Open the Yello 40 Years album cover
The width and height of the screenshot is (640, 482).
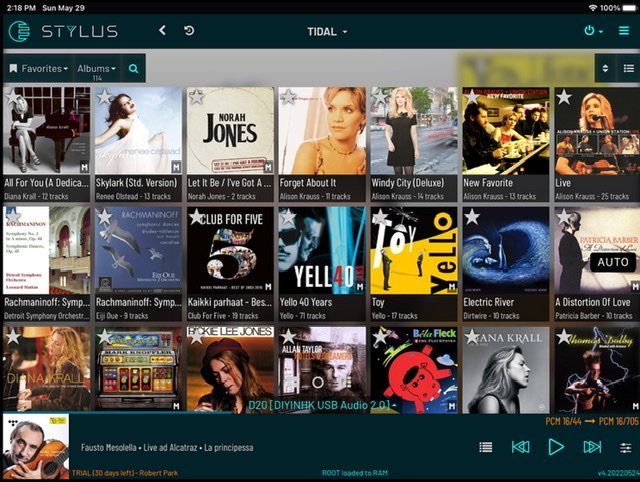322,250
